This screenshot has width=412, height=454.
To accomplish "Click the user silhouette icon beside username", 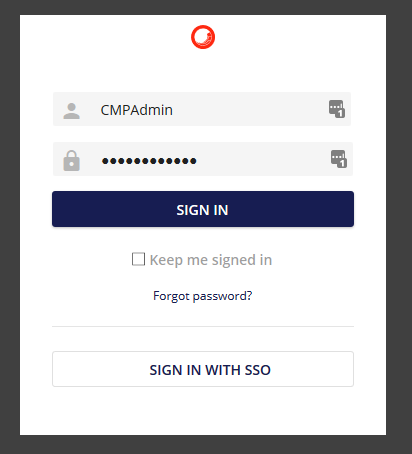I will pos(71,111).
